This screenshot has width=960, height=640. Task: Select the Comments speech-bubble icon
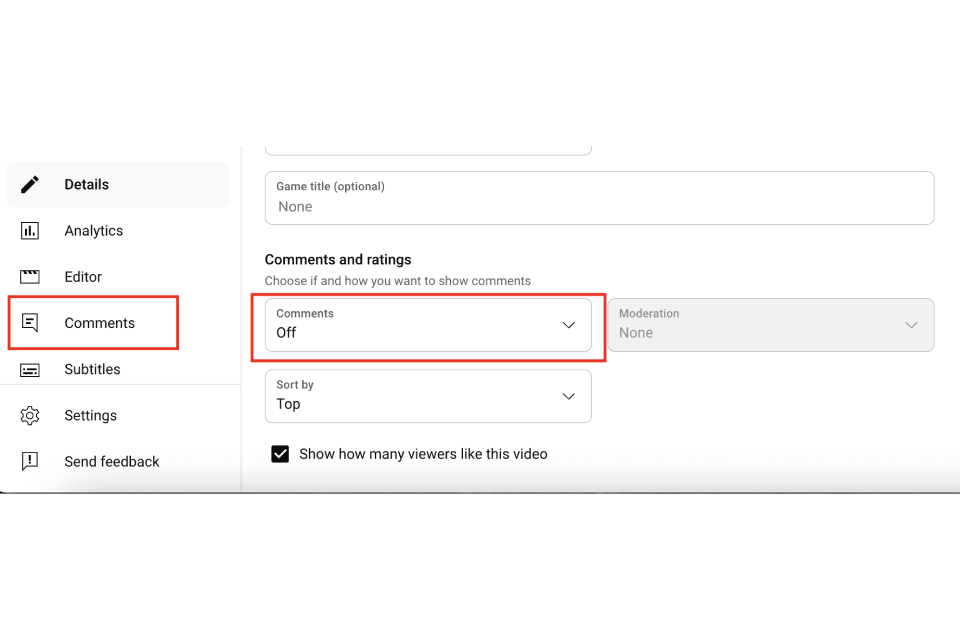point(30,322)
